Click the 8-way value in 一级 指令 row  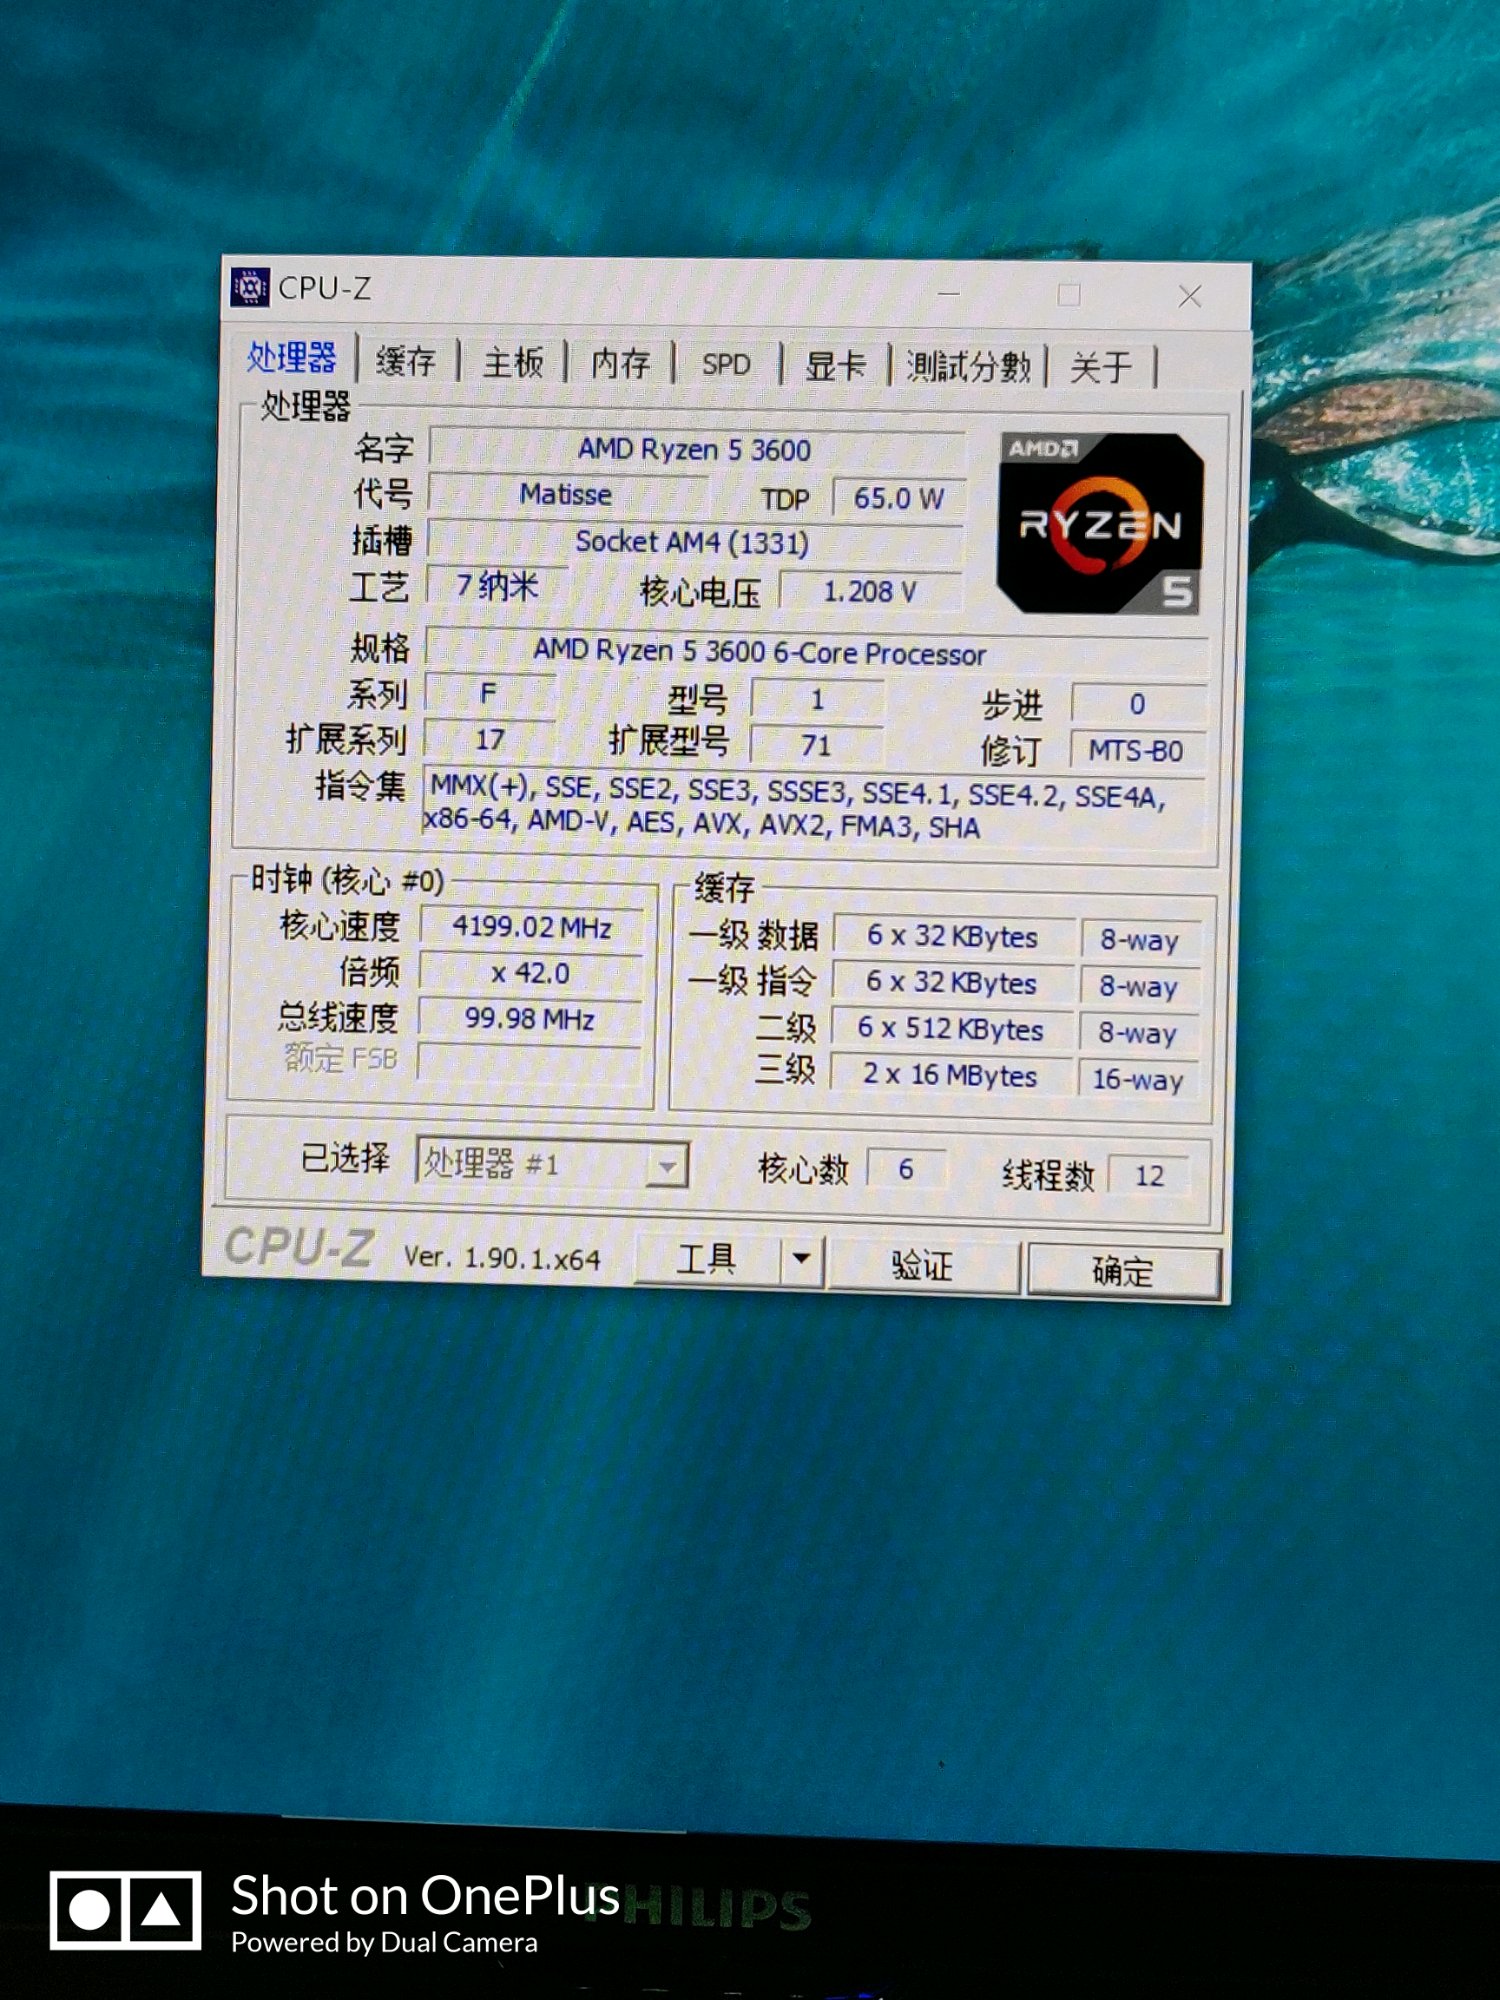tap(1139, 986)
